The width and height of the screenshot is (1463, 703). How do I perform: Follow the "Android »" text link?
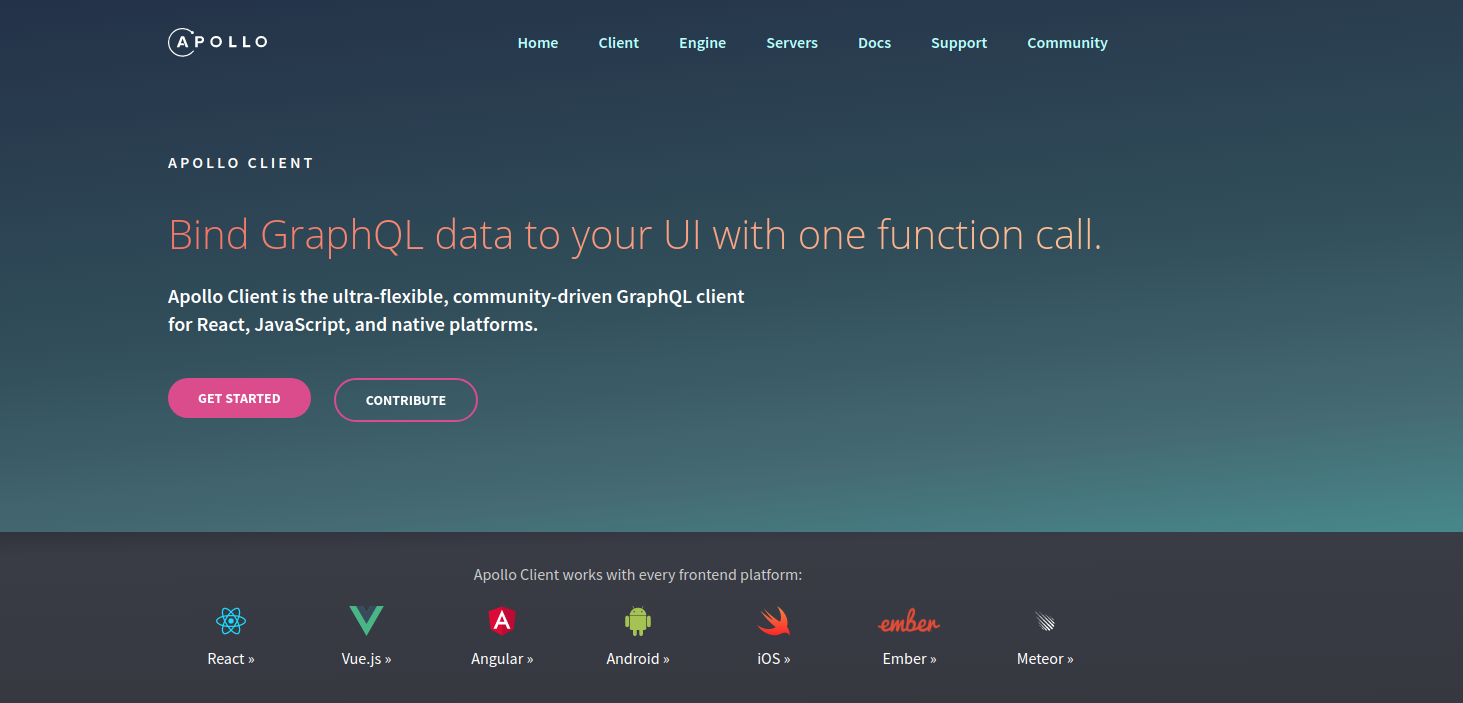638,659
